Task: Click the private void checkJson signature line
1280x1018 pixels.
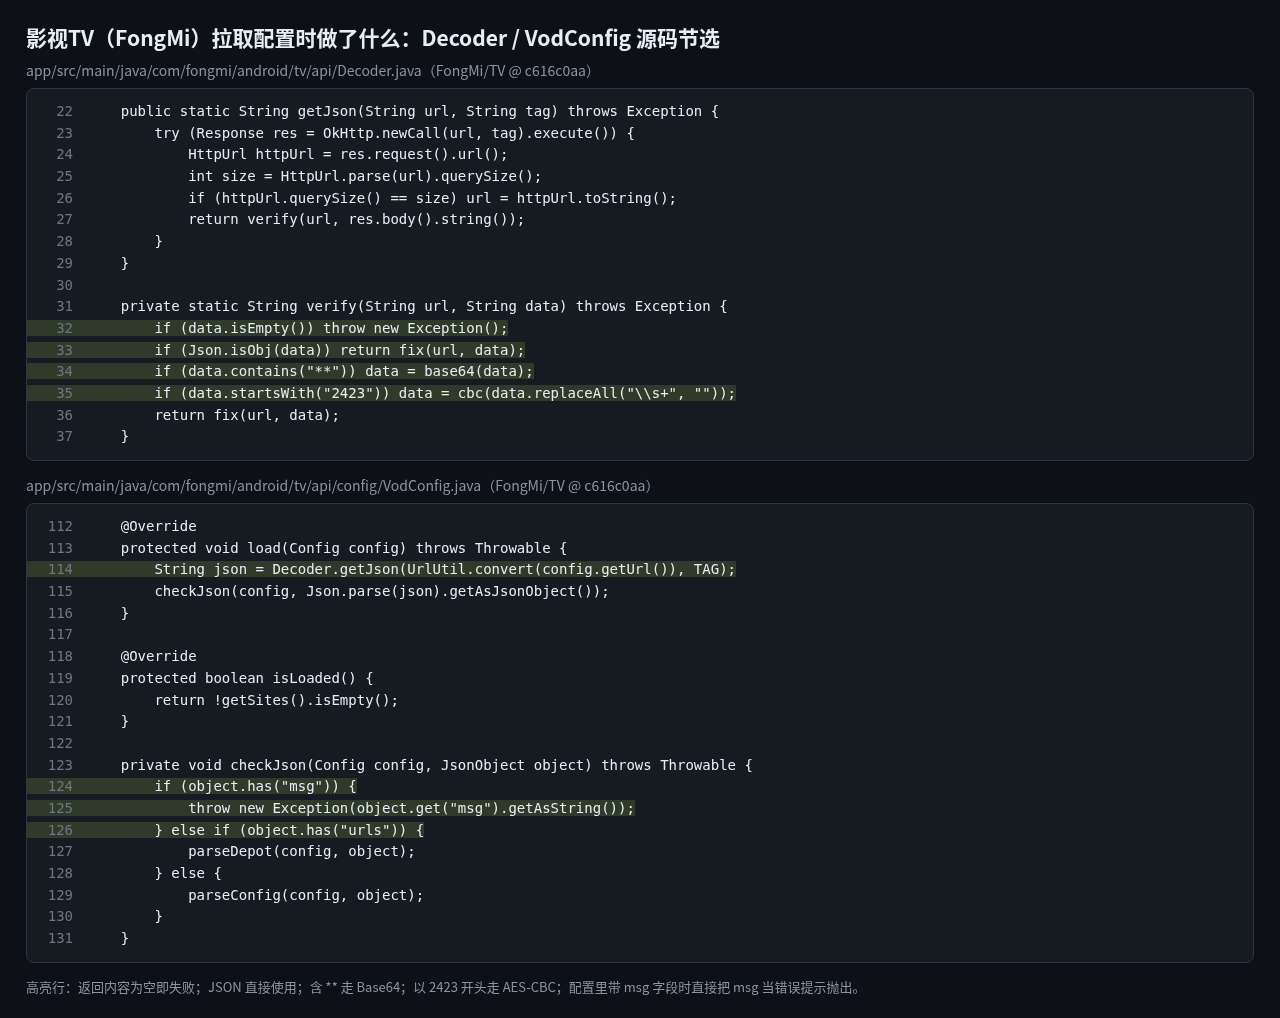Action: pos(436,765)
